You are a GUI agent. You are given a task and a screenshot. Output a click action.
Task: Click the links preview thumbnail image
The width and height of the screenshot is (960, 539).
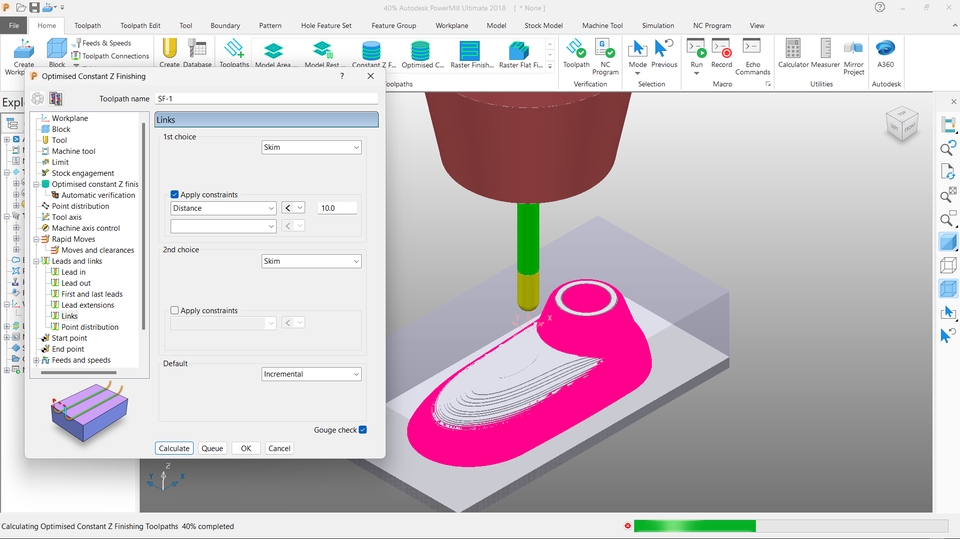click(89, 411)
